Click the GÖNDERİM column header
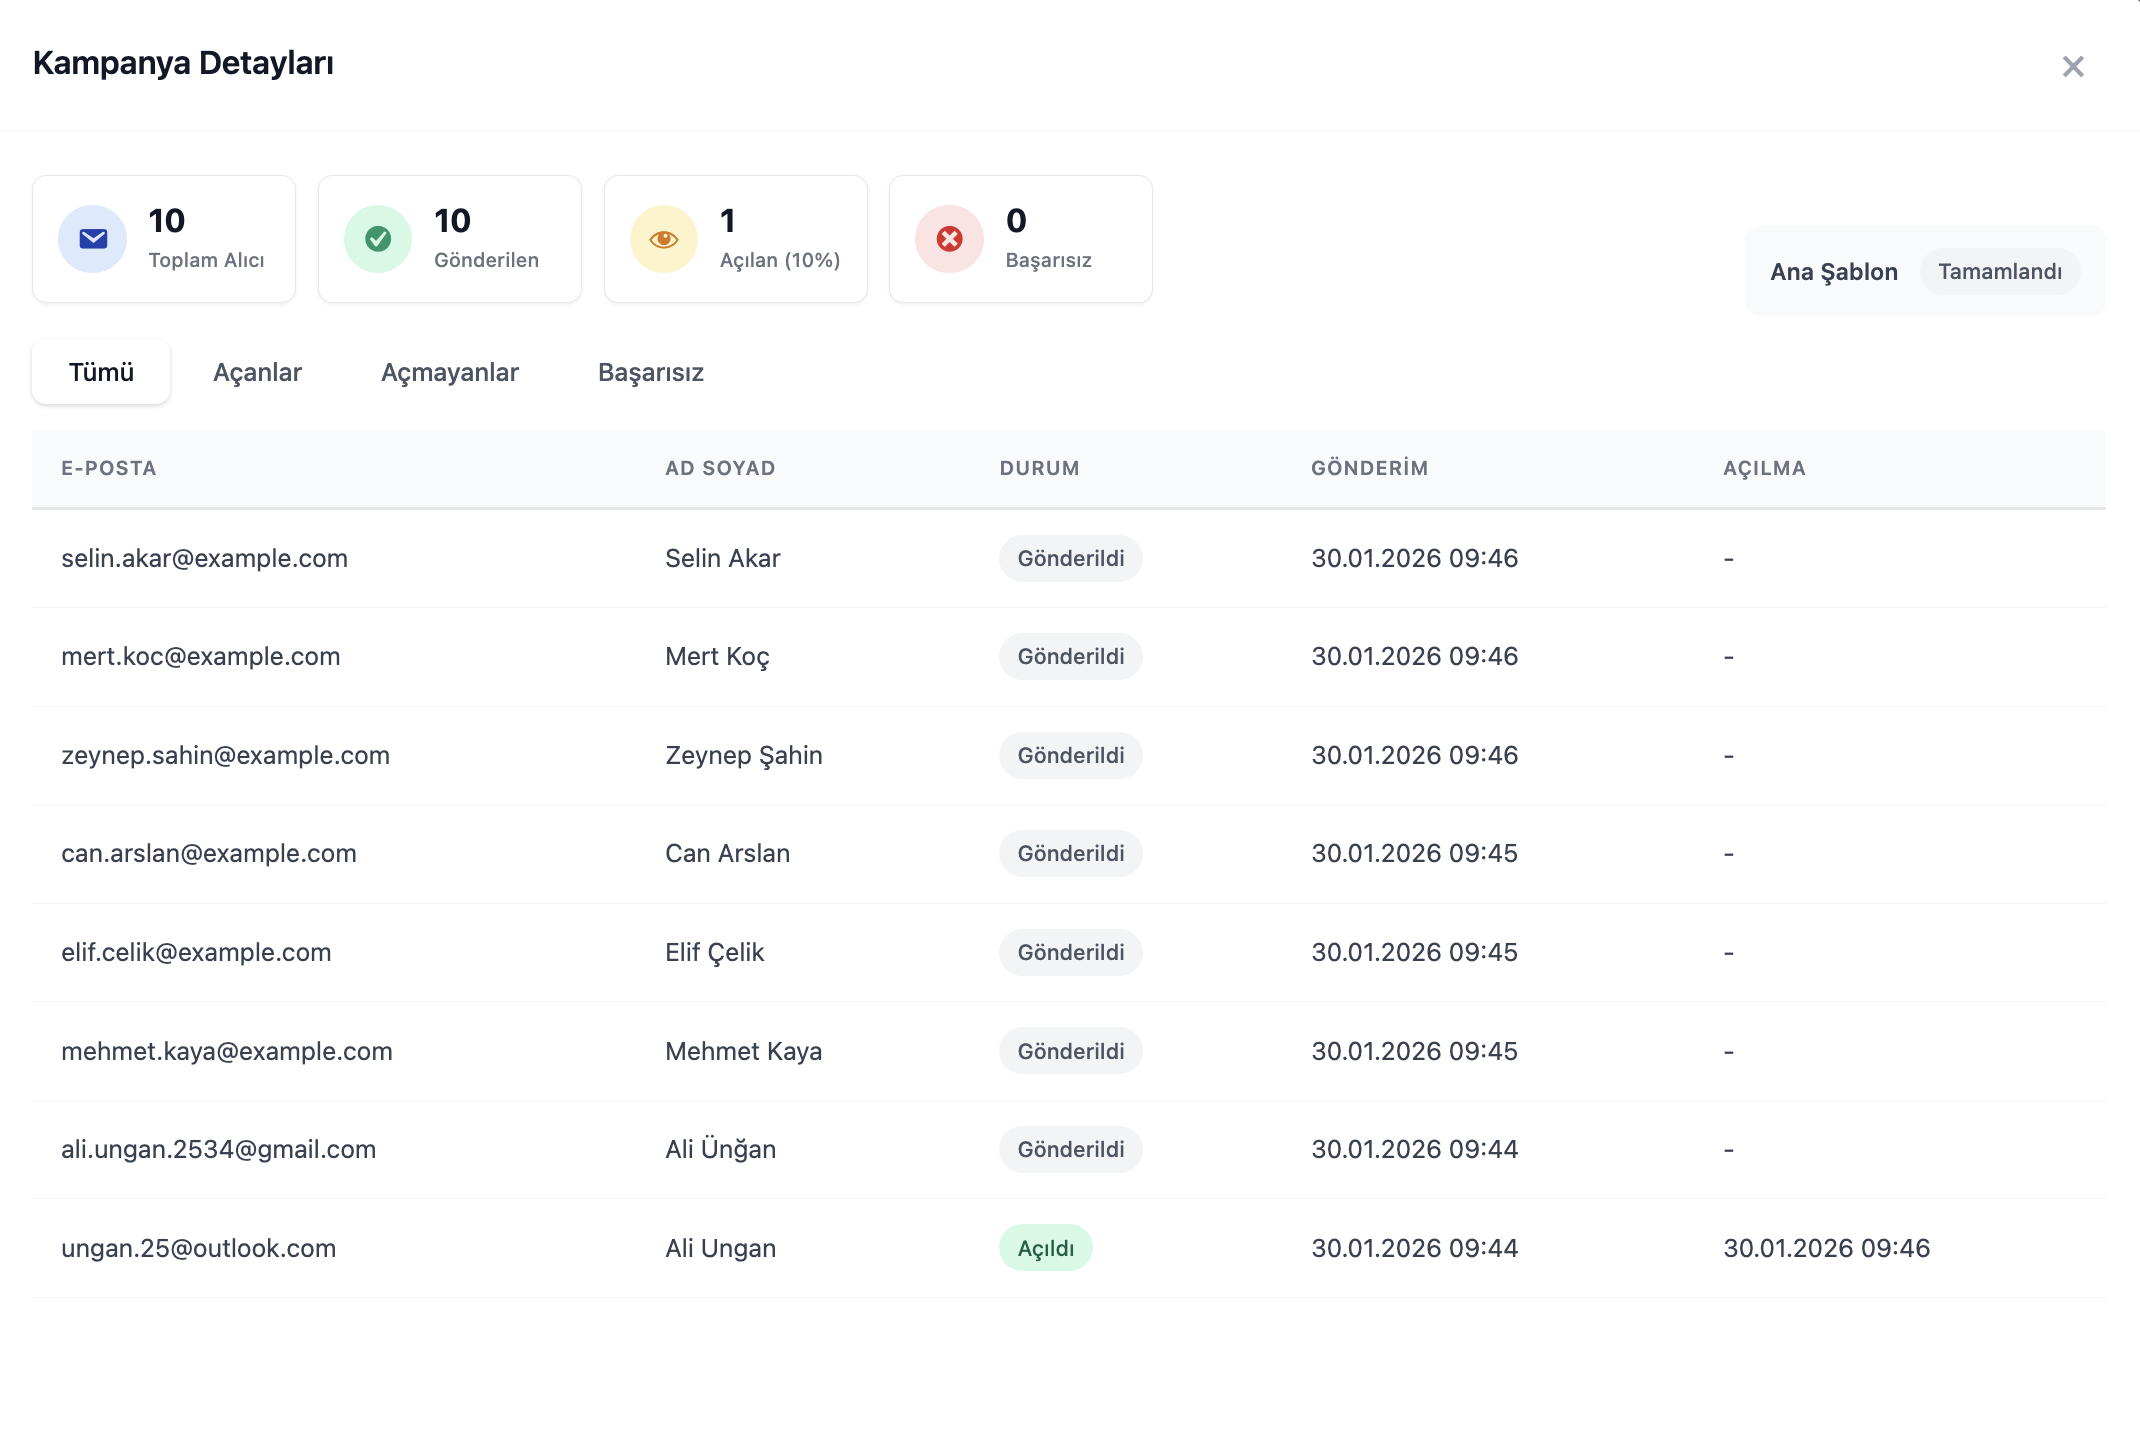Viewport: 2140px width, 1432px height. click(x=1369, y=468)
